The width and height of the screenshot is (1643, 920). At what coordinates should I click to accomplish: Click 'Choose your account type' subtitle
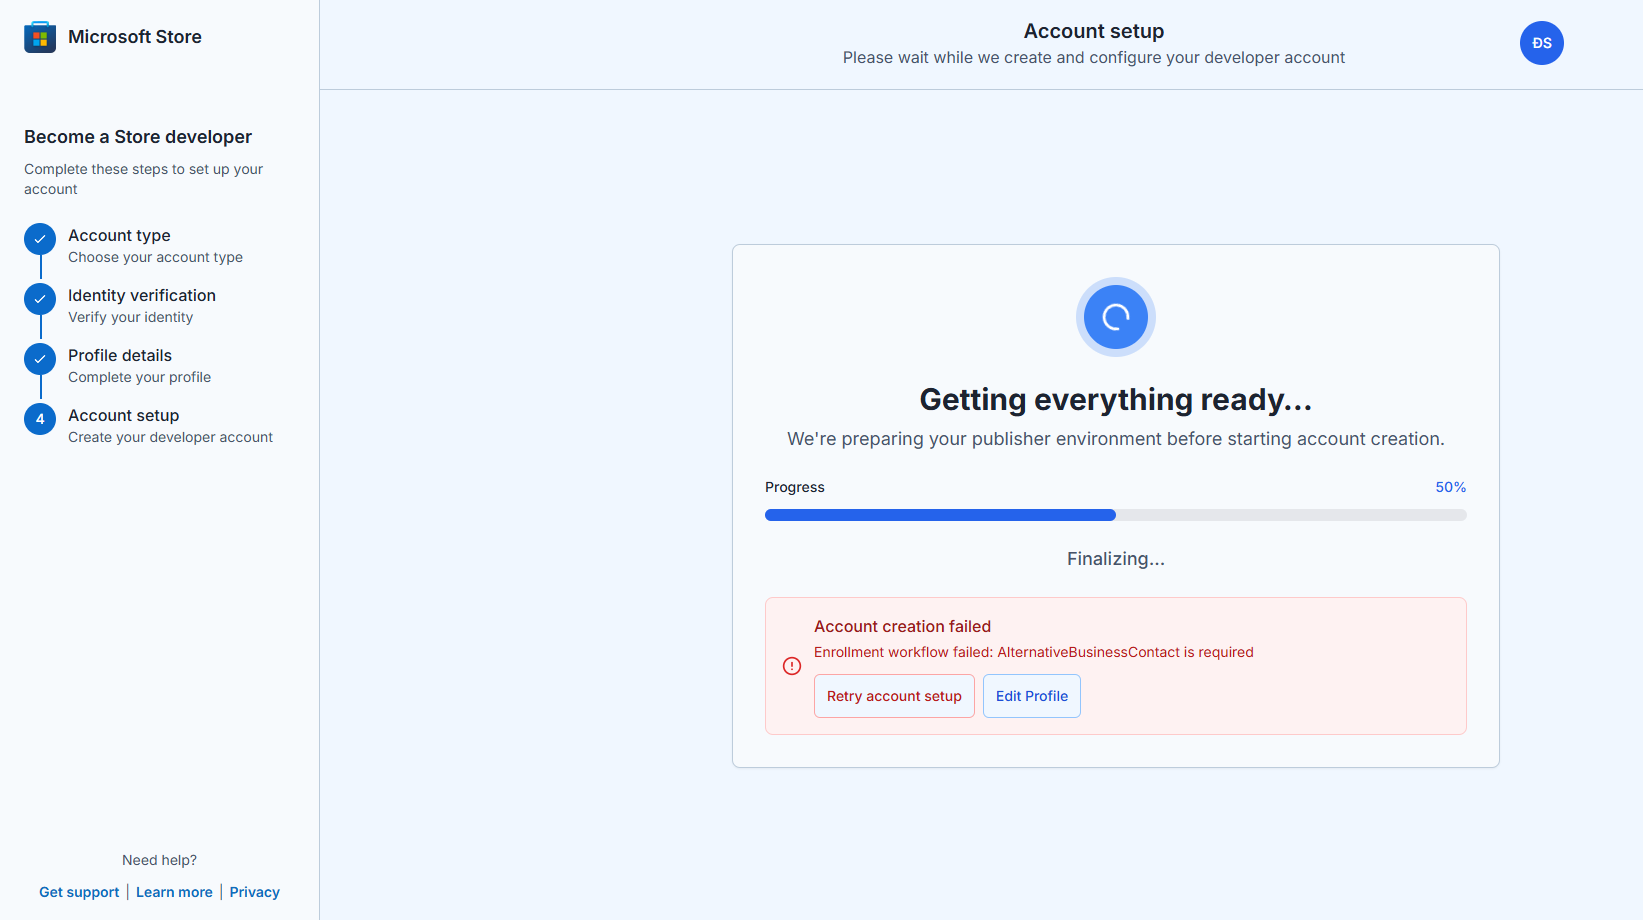(x=155, y=257)
